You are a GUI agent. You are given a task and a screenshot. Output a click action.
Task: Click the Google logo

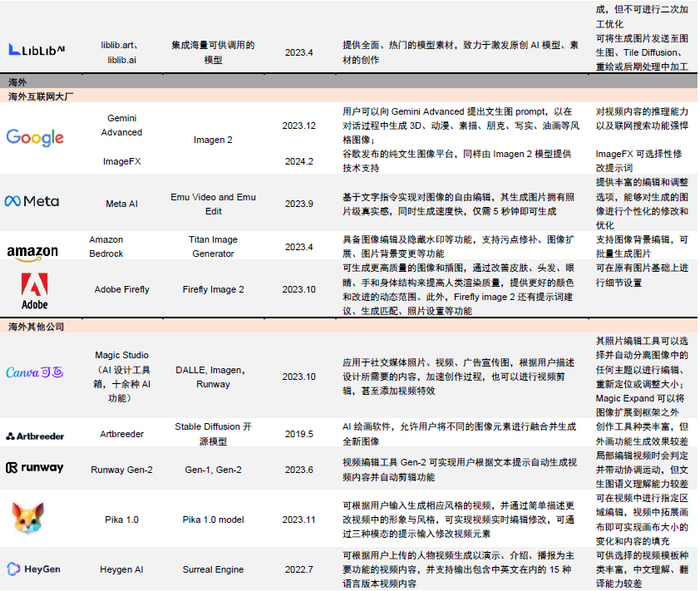click(x=35, y=137)
